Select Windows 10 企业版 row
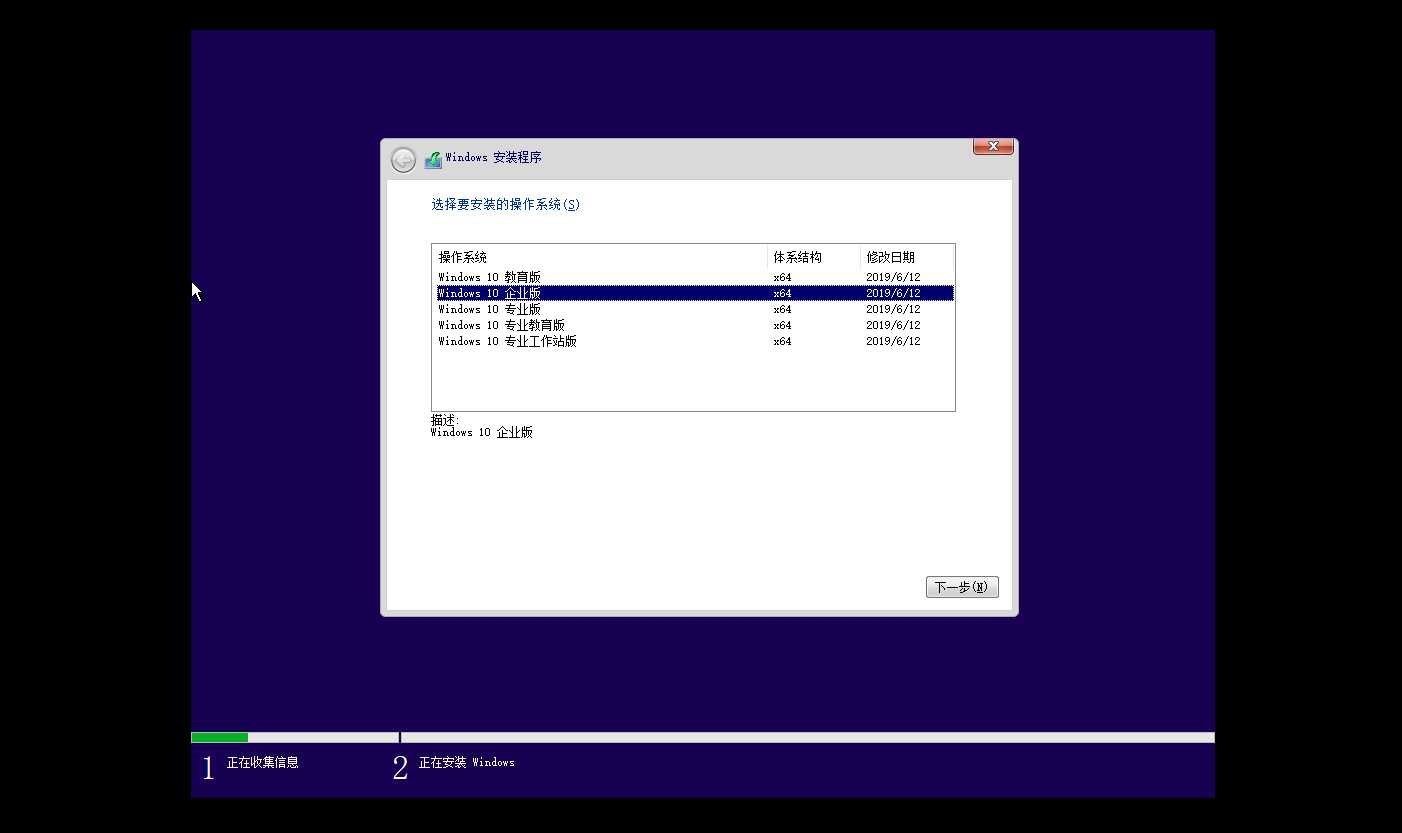Screen dimensions: 1402x833 [693, 293]
